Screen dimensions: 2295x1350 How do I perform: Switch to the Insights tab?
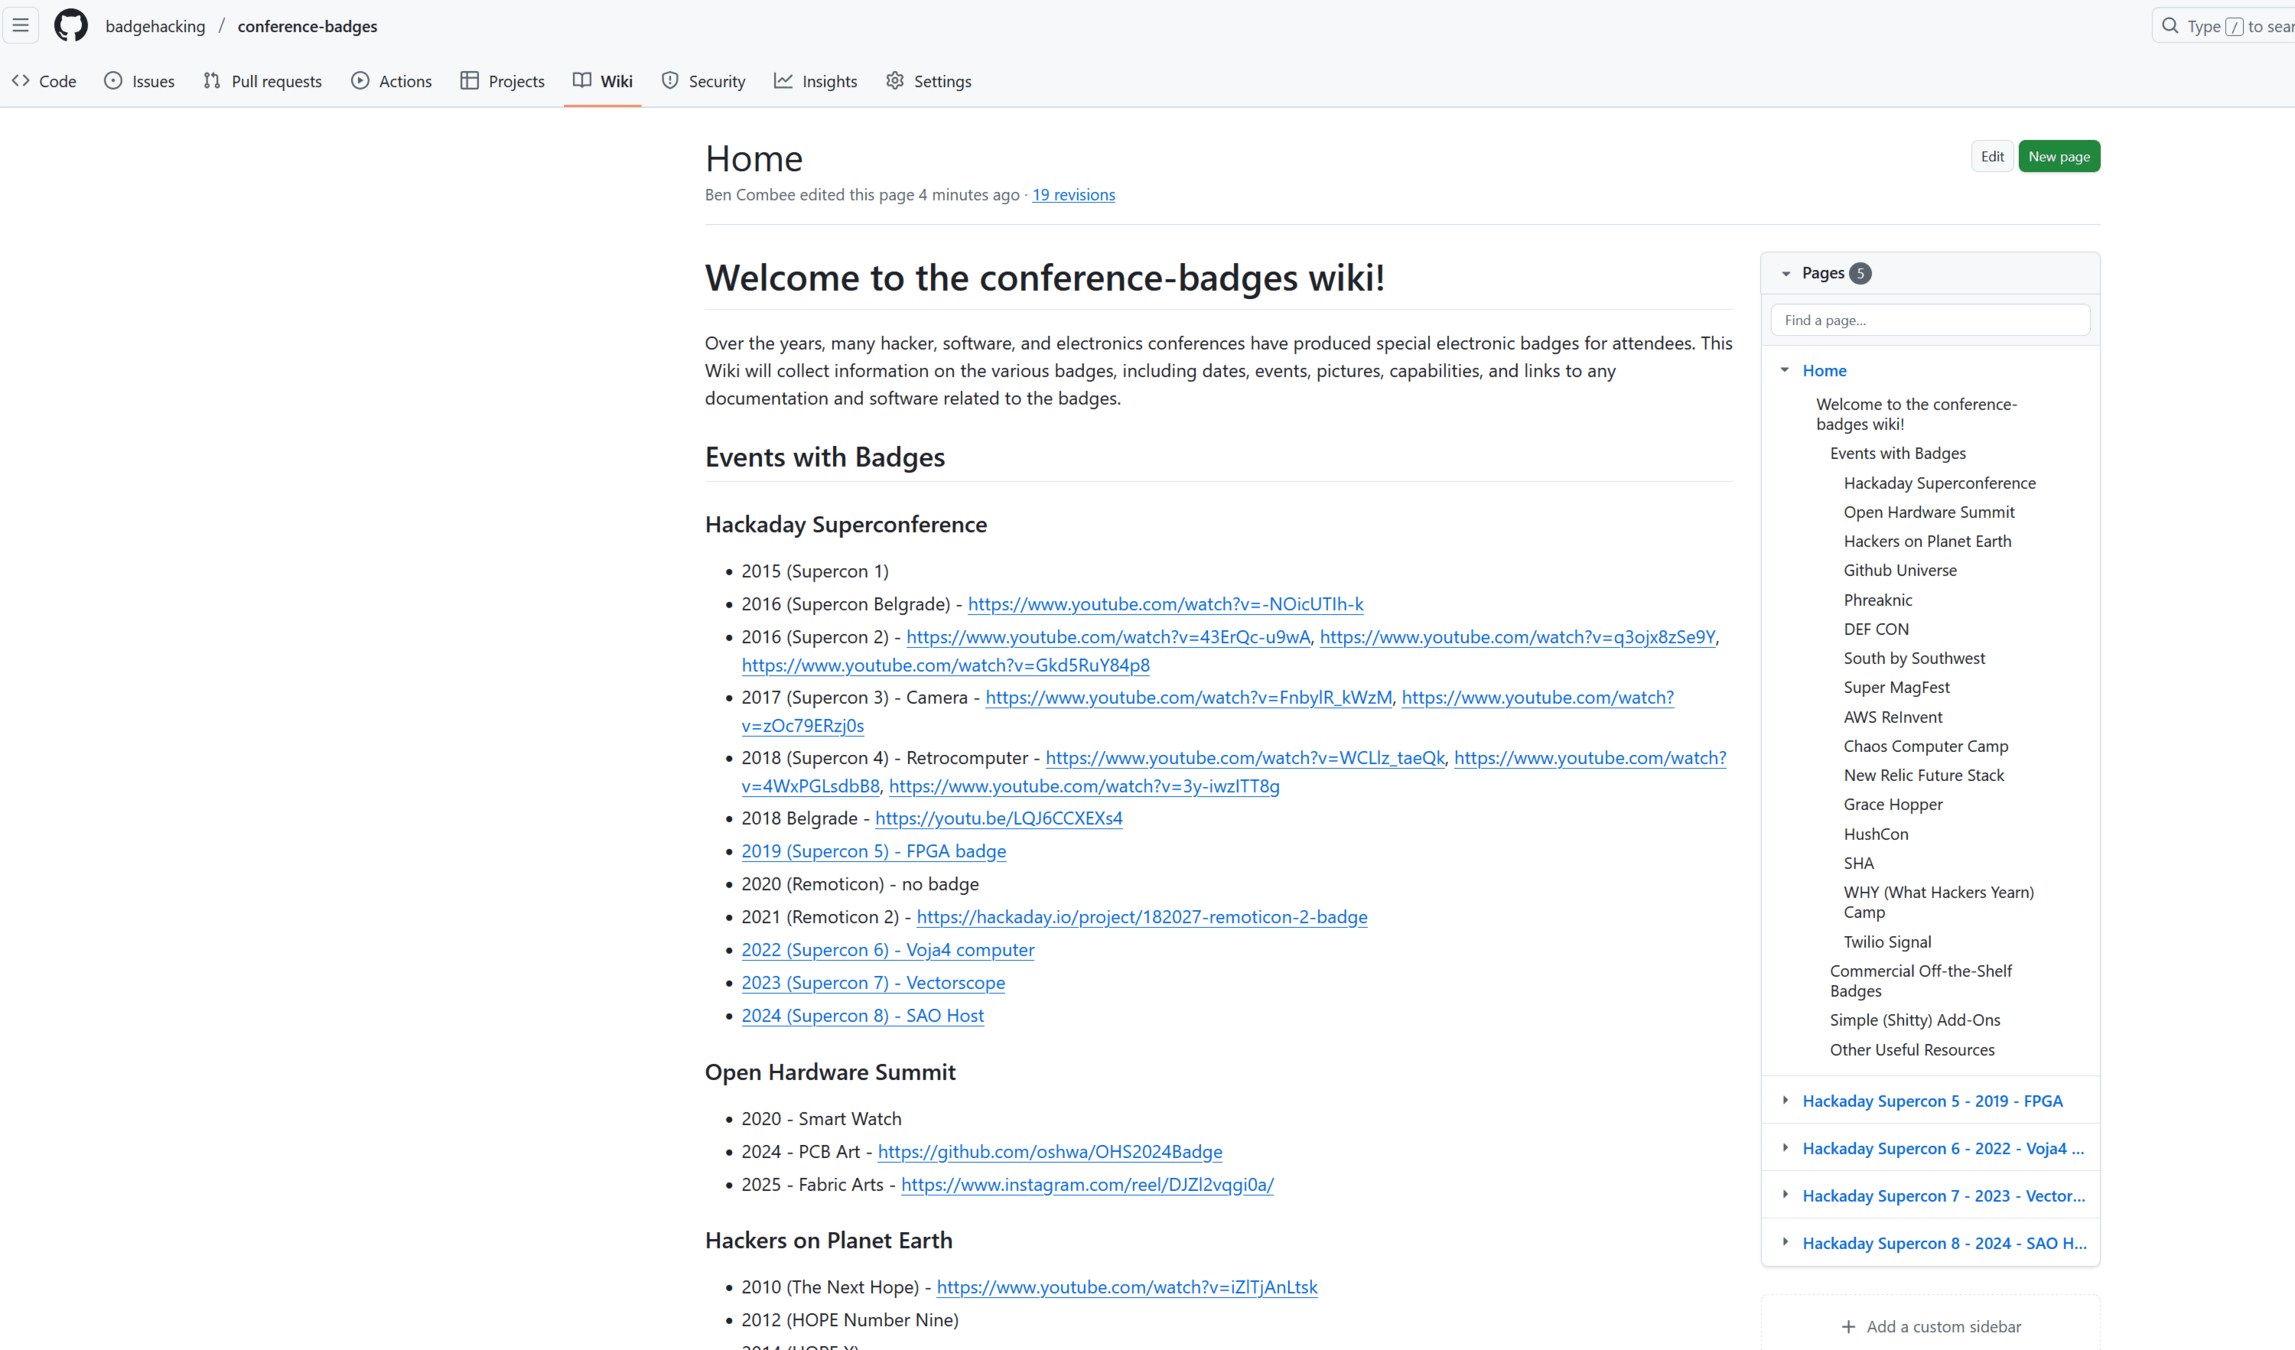click(x=816, y=81)
